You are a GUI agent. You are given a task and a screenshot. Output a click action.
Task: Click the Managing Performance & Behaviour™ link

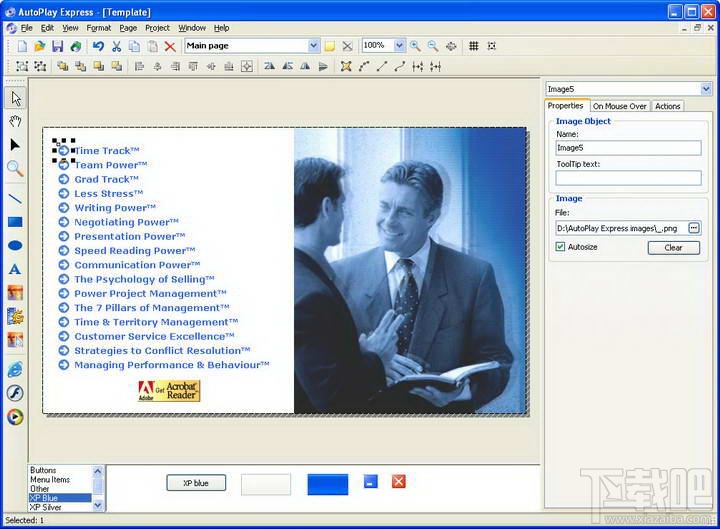(172, 365)
